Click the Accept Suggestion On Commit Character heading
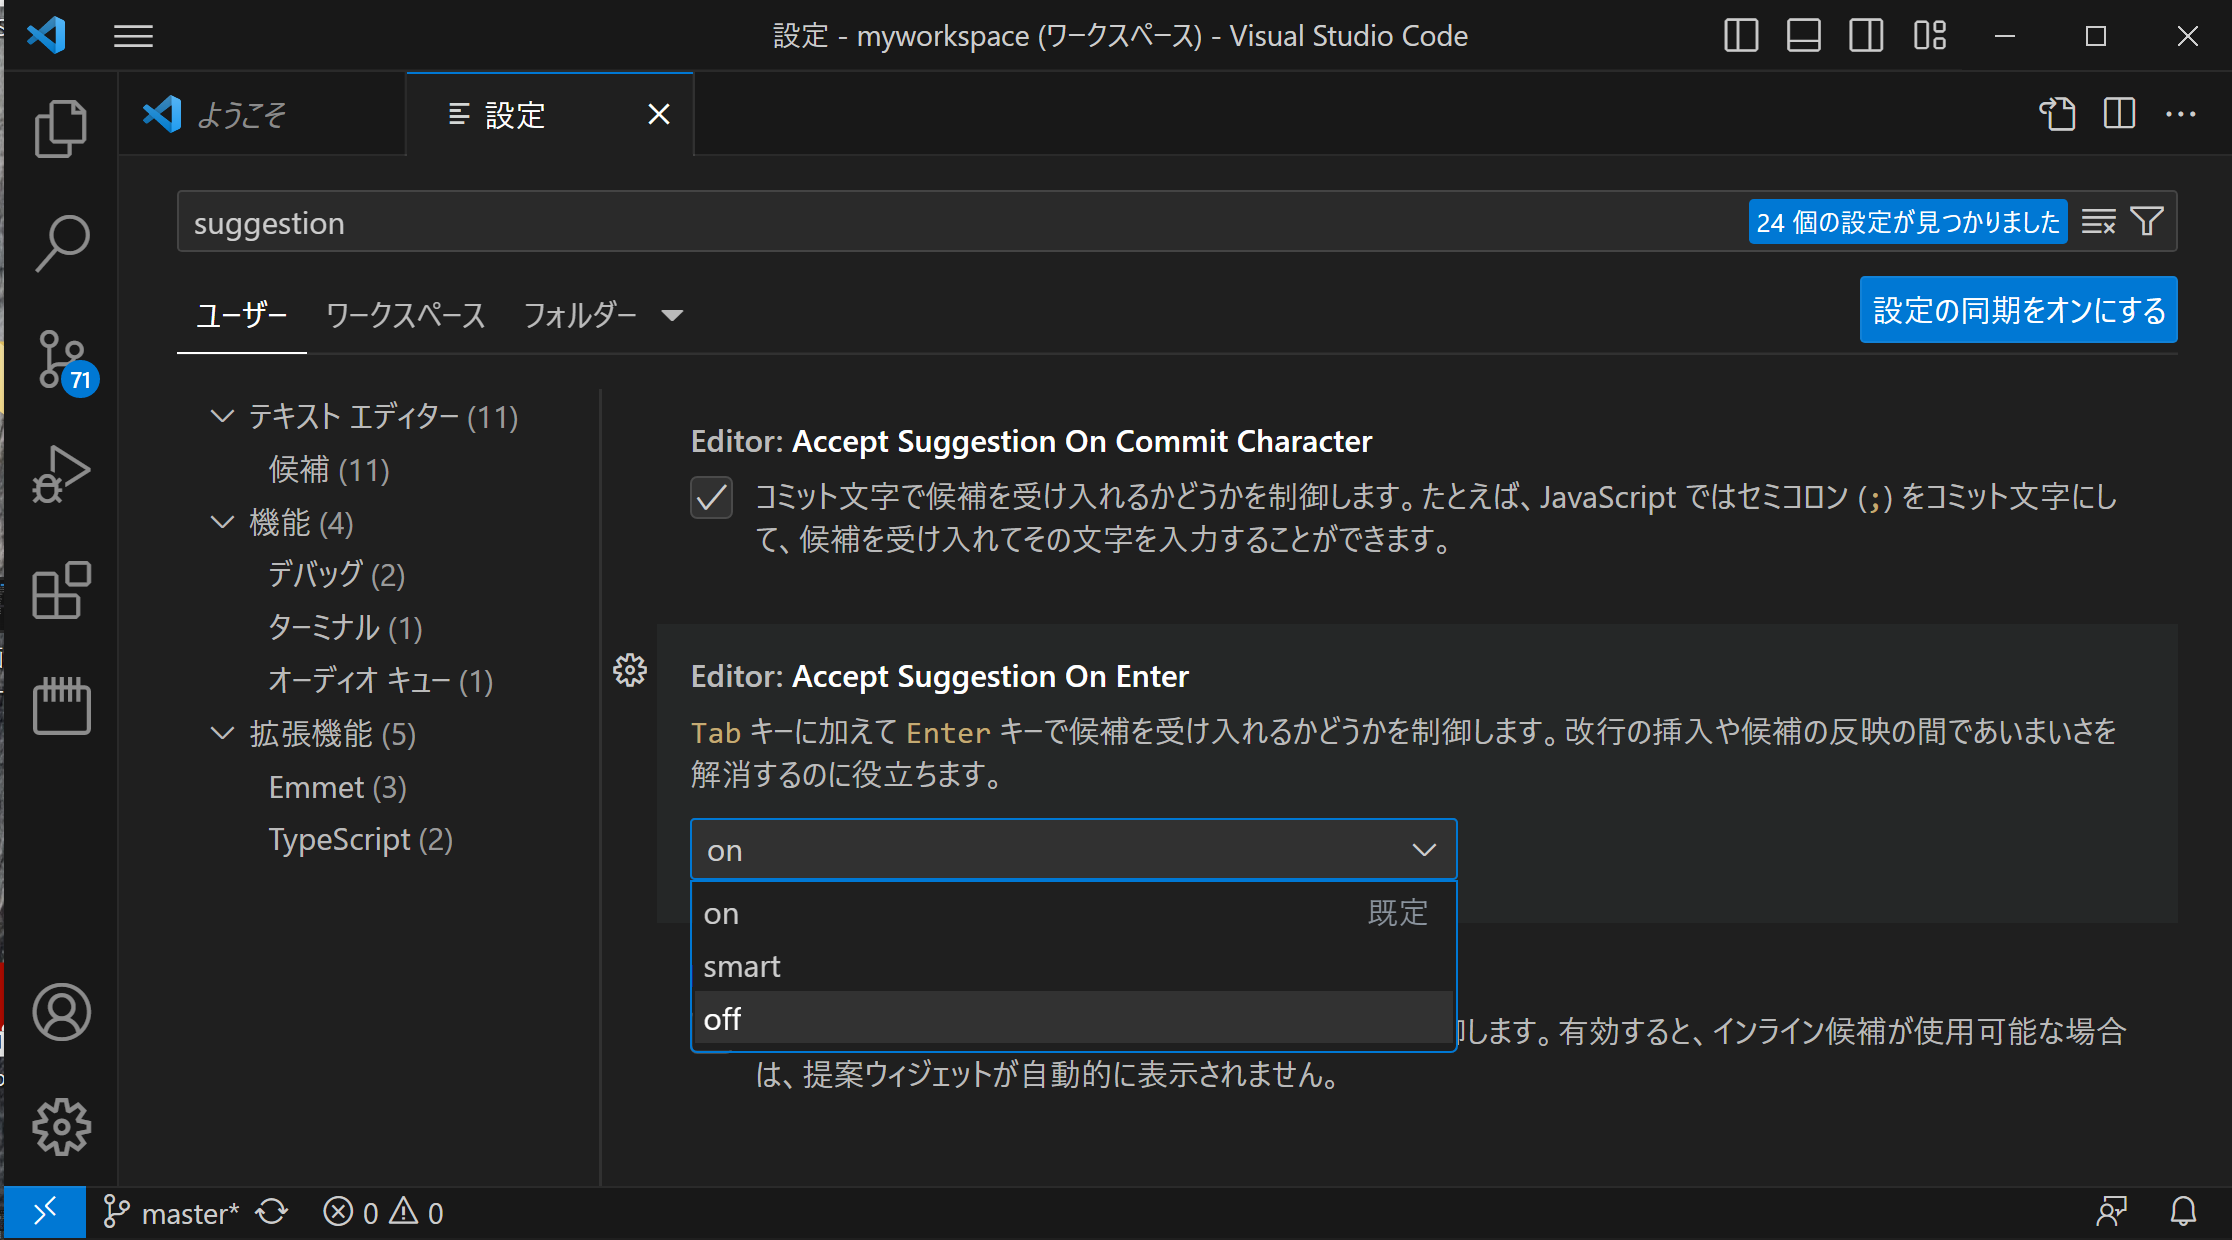Viewport: 2232px width, 1240px height. 1031,441
